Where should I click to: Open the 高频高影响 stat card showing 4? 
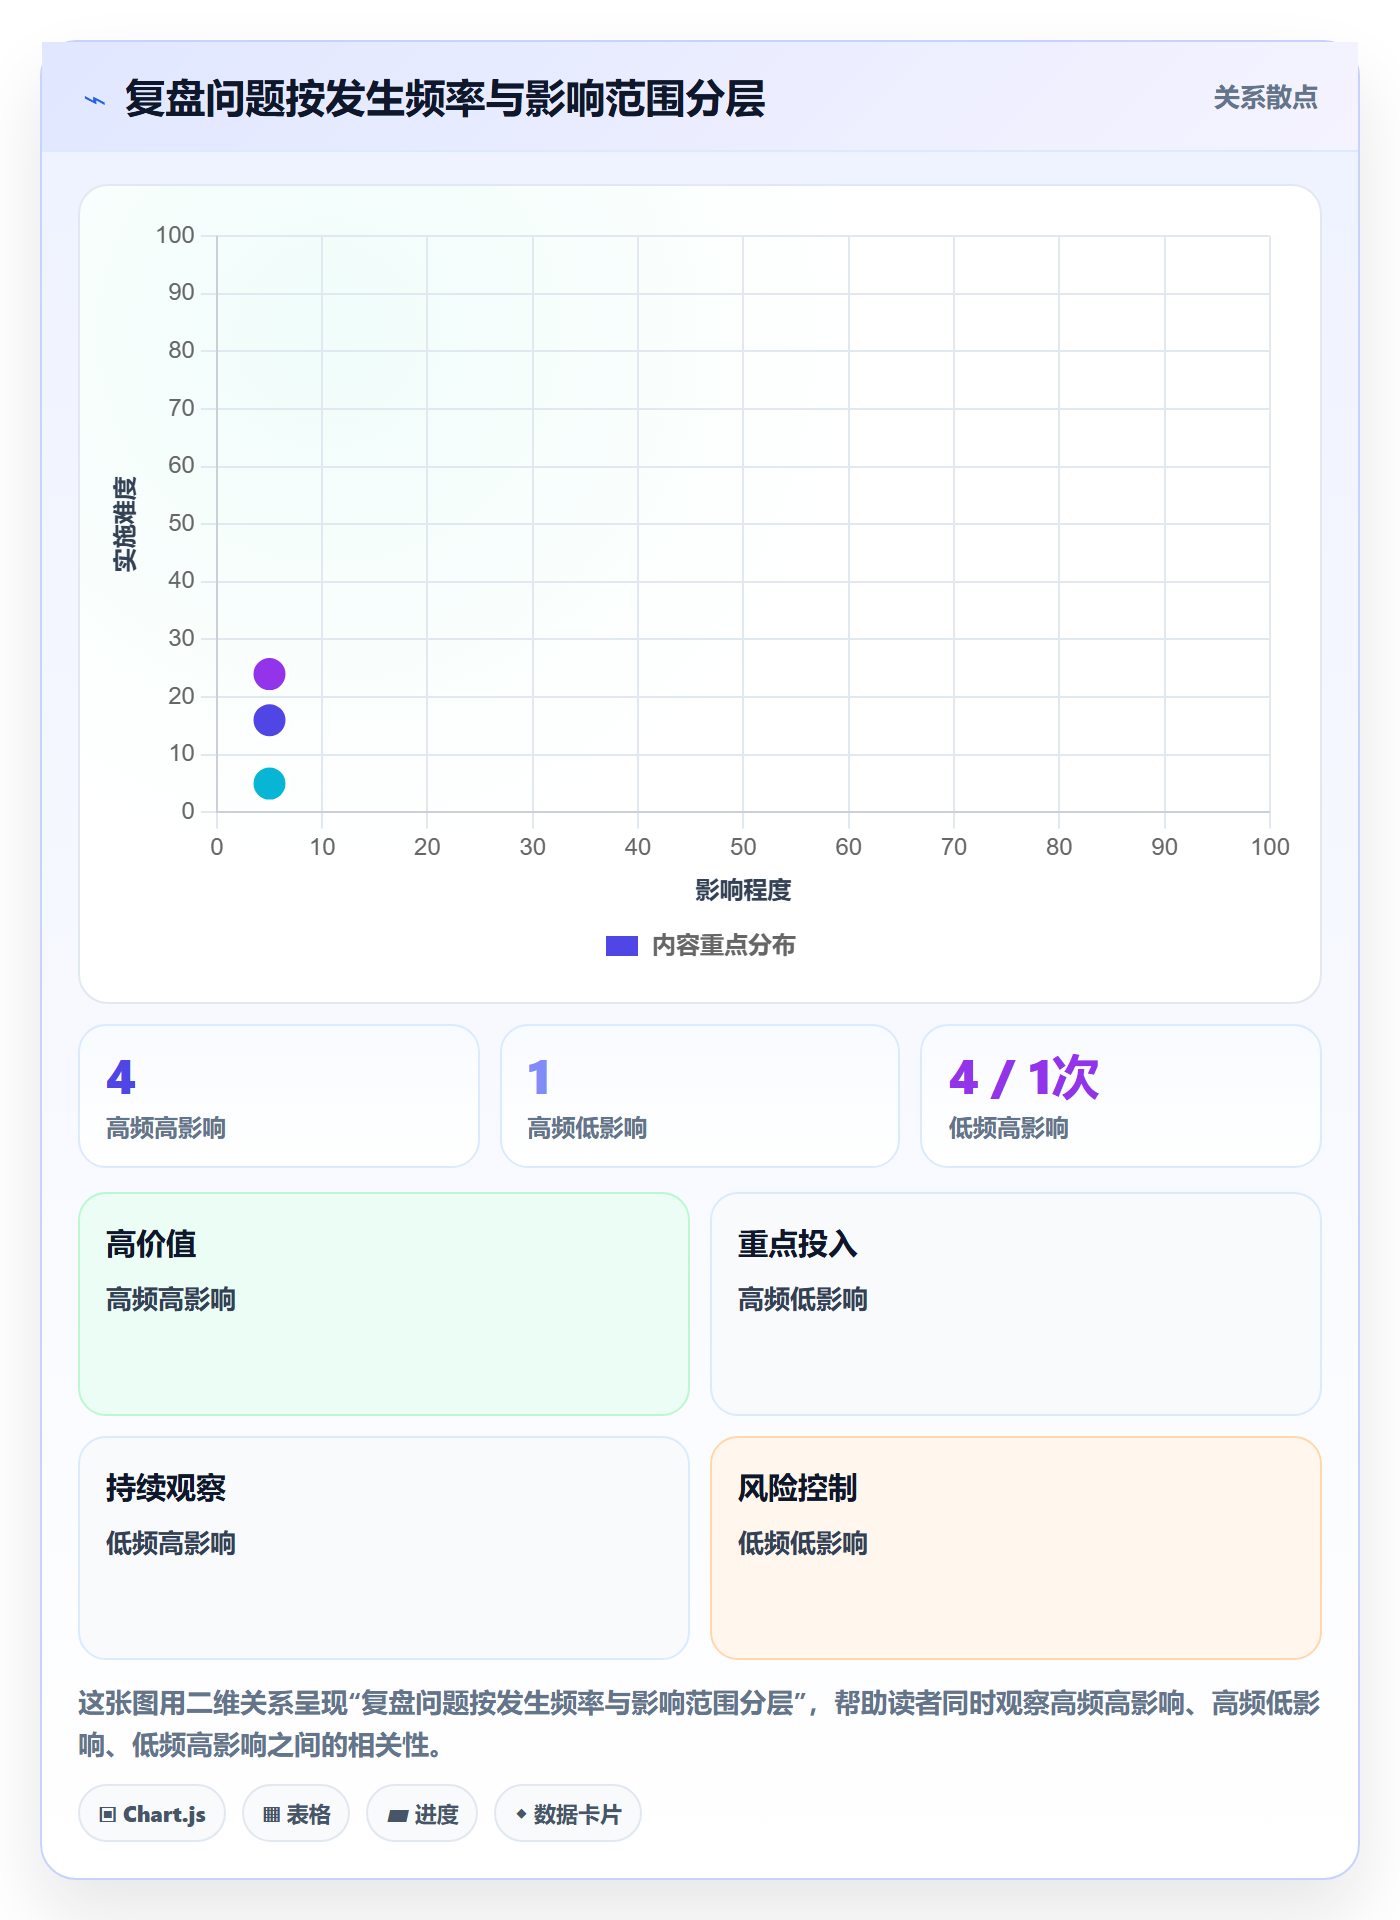279,1096
